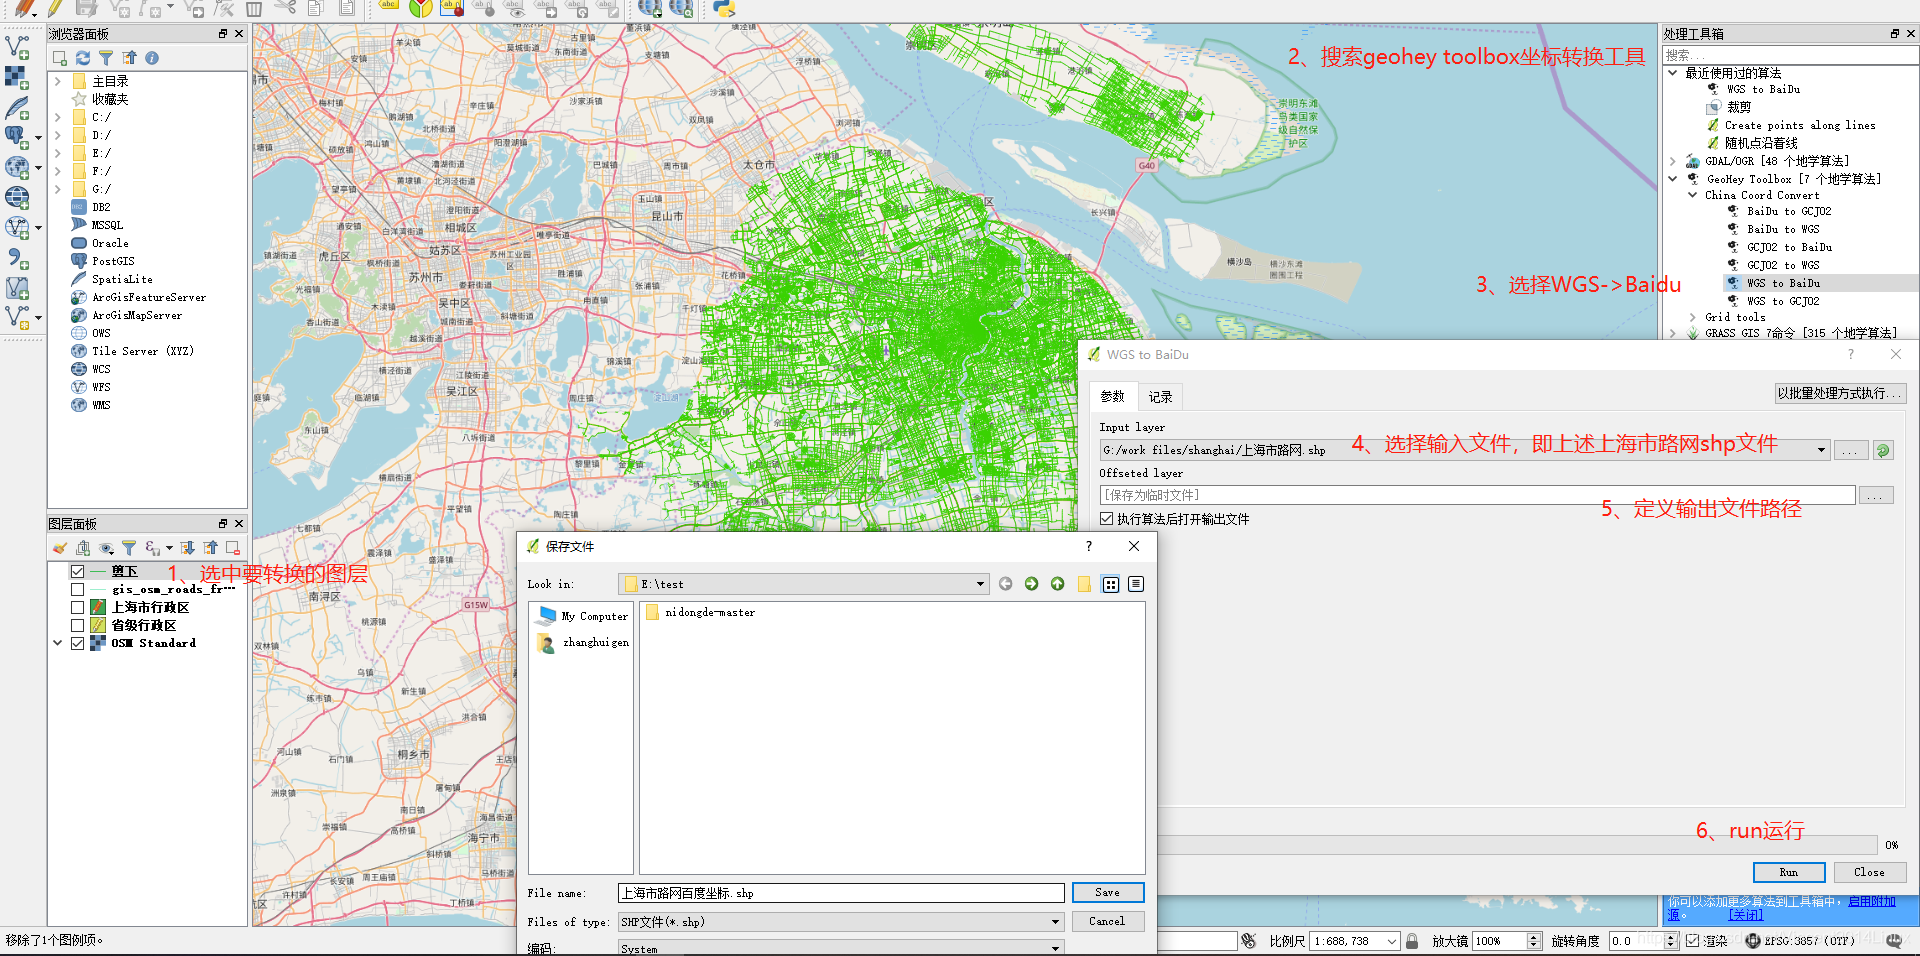The image size is (1920, 956).
Task: Open the scale 比例尺 dropdown
Action: pyautogui.click(x=1391, y=941)
